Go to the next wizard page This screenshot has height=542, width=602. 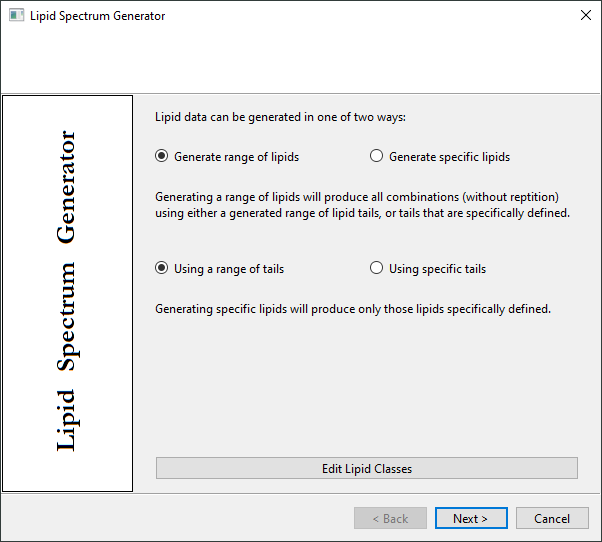coord(471,518)
